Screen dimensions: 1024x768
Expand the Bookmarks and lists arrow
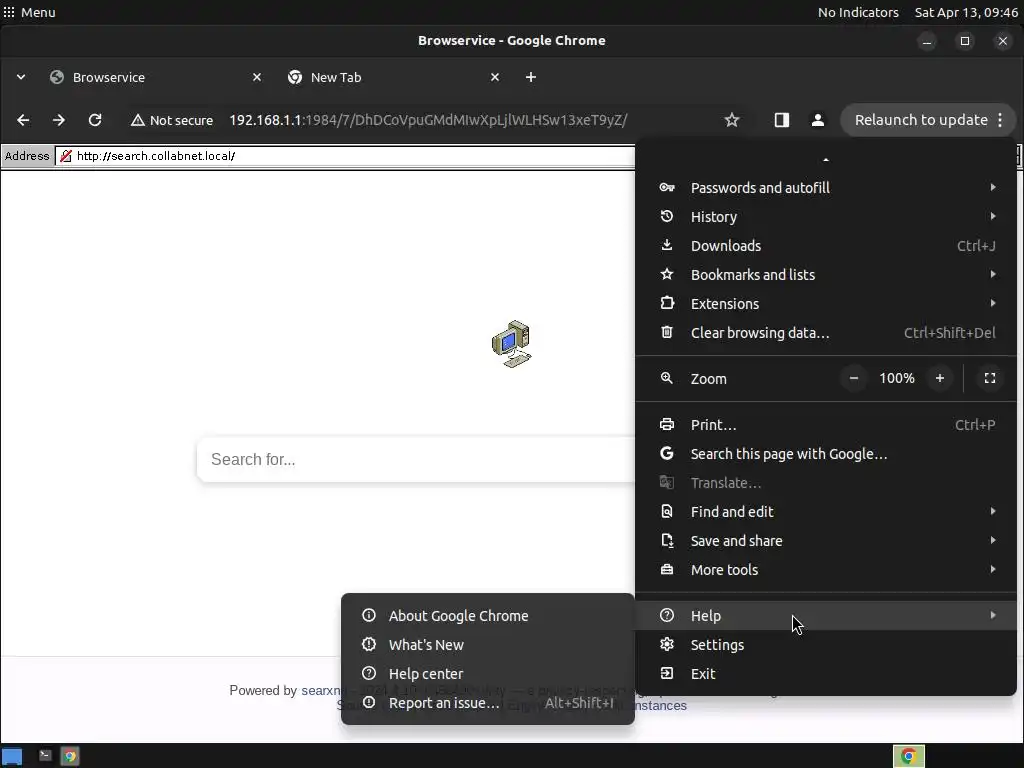pyautogui.click(x=993, y=274)
